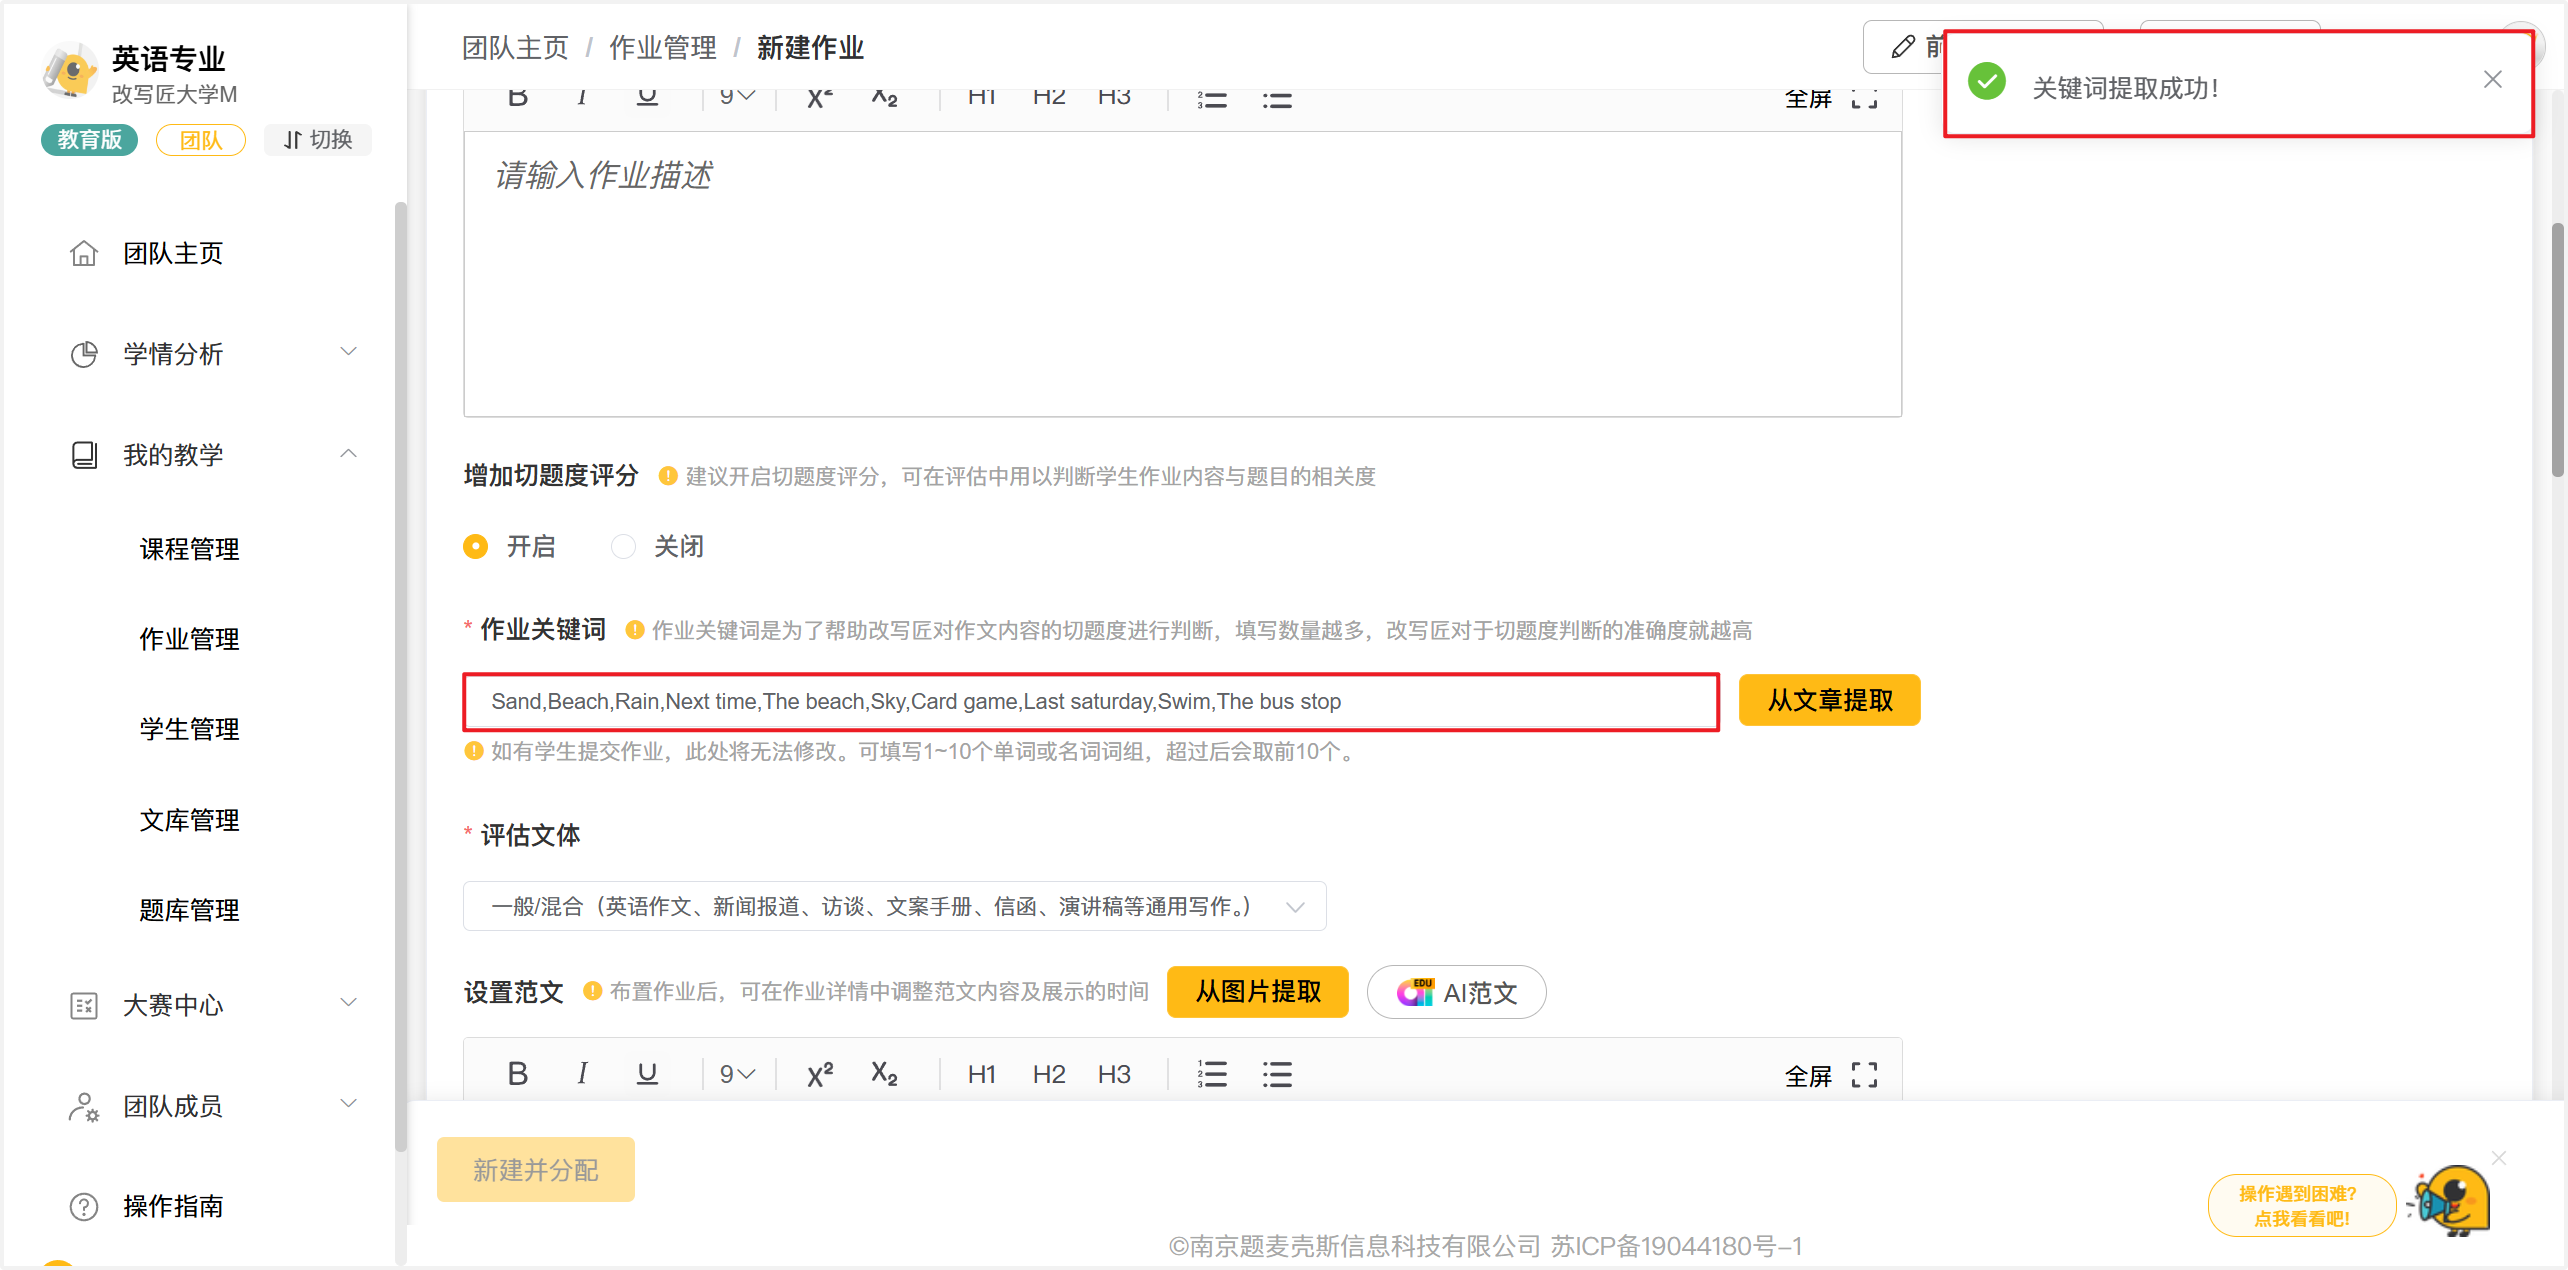
Task: Select the 关闭 radio option
Action: (623, 547)
